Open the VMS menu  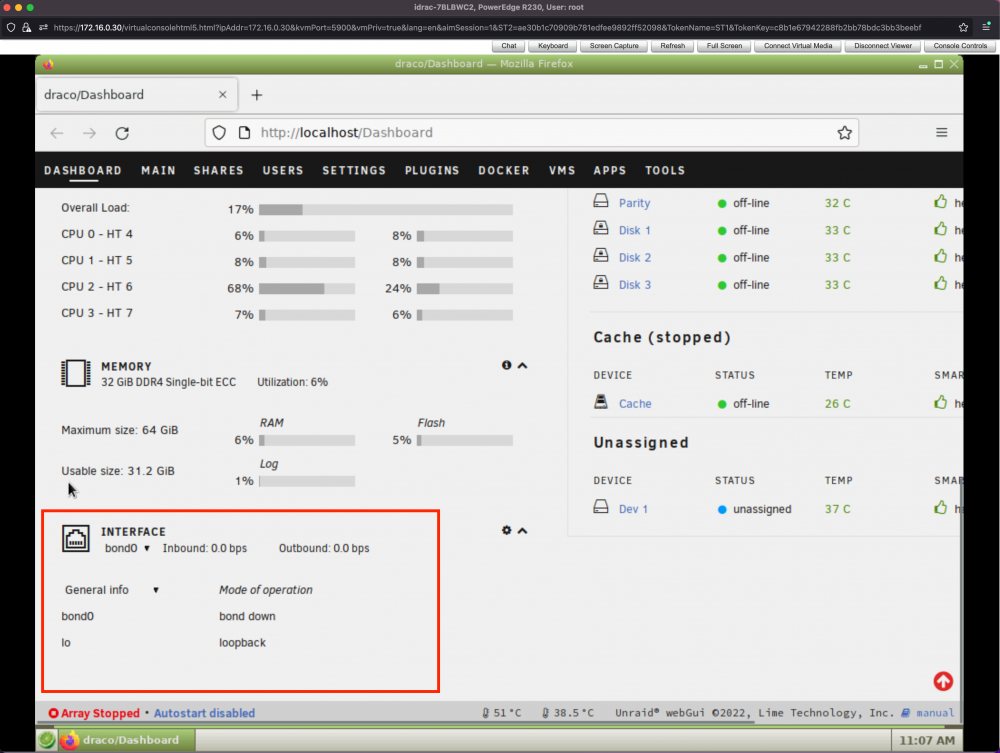click(562, 171)
